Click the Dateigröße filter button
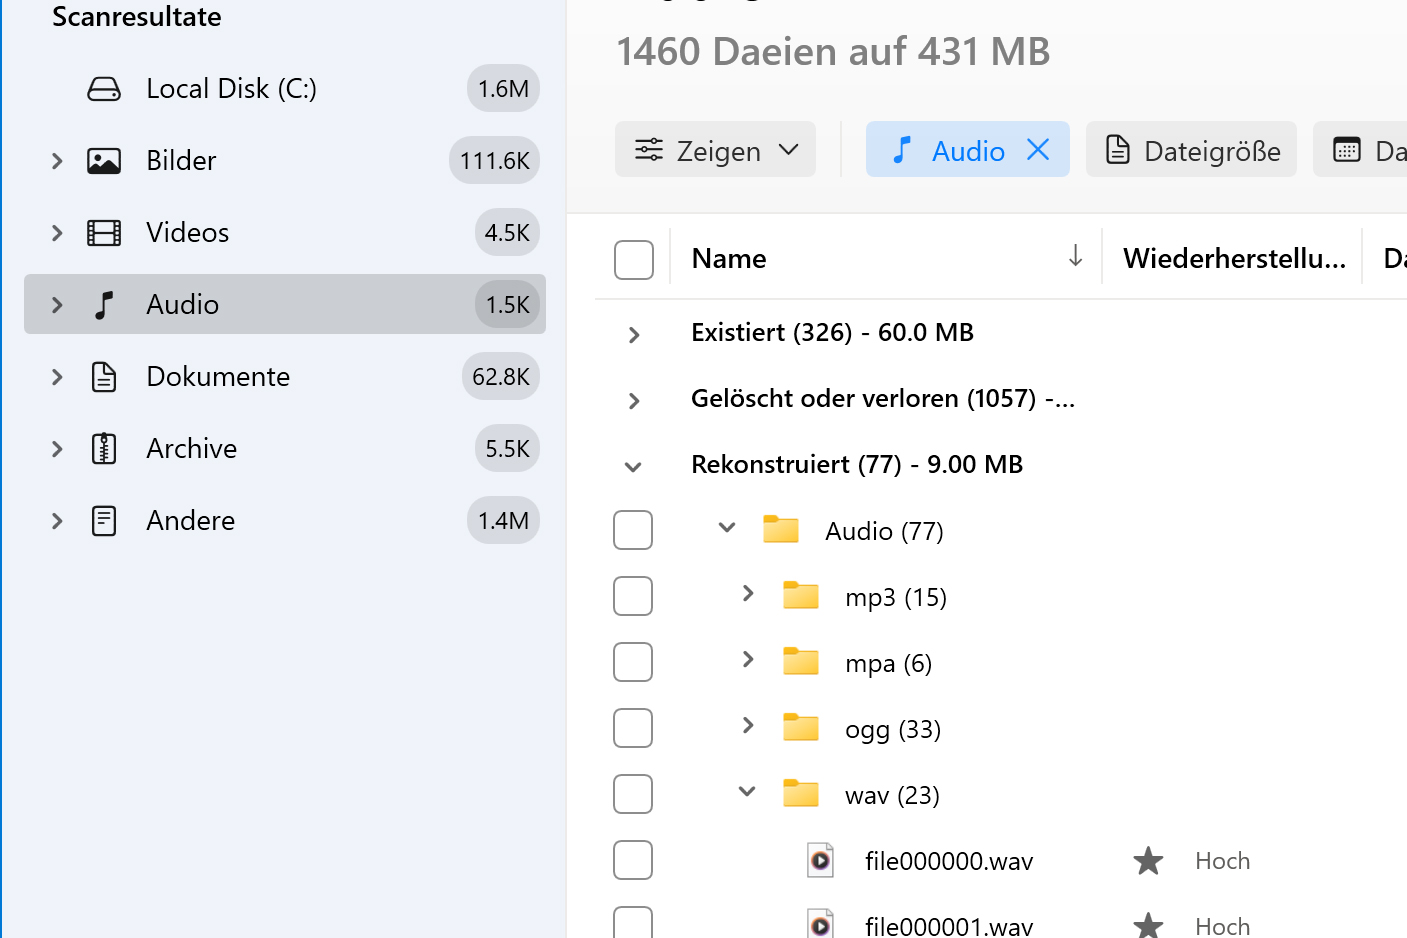The width and height of the screenshot is (1407, 938). tap(1191, 150)
